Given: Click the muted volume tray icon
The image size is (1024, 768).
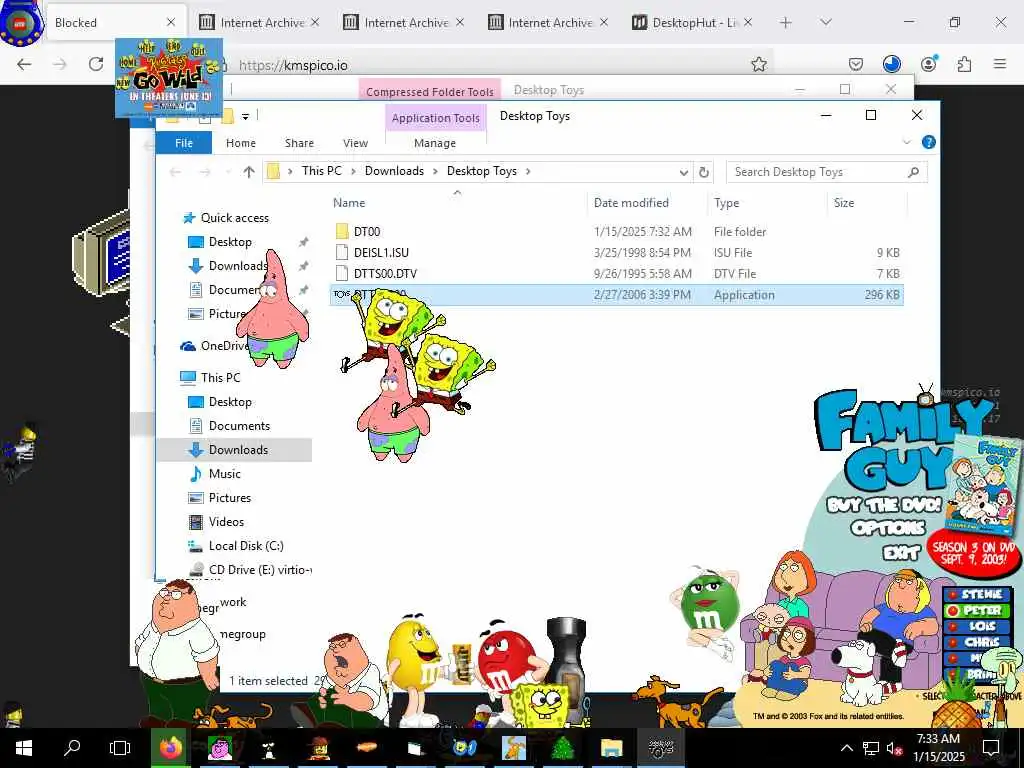Looking at the screenshot, I should (x=893, y=748).
